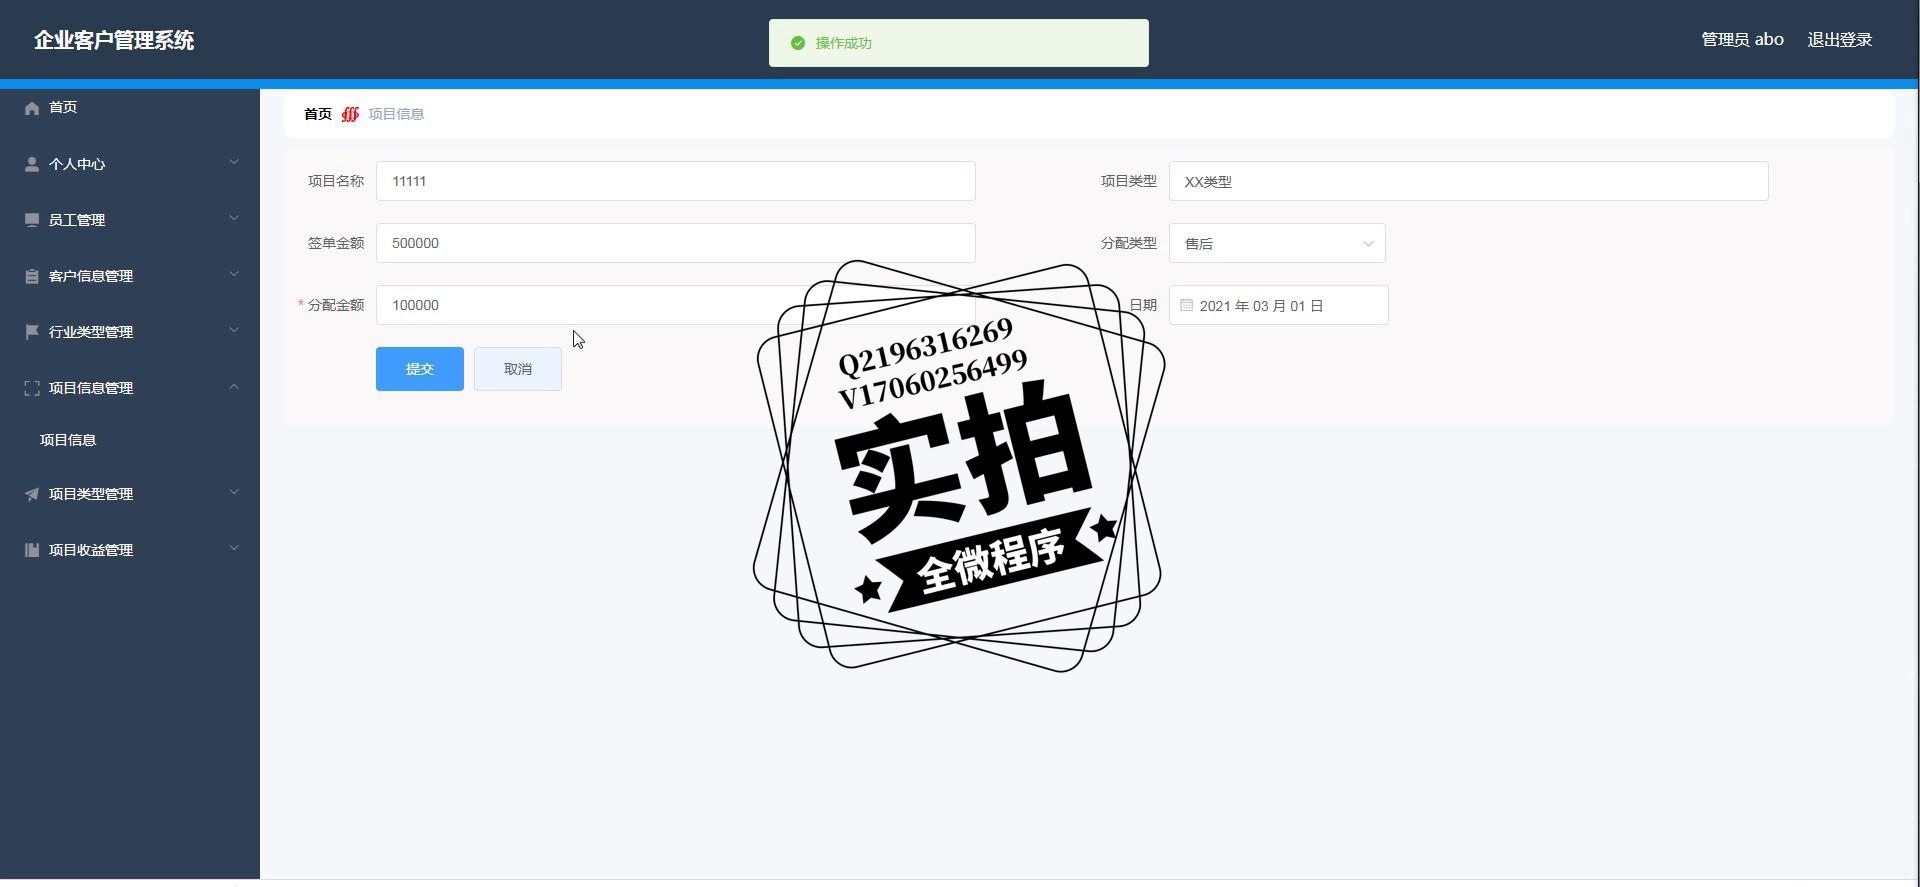
Task: Open the 员工管理 menu label
Action: click(77, 220)
